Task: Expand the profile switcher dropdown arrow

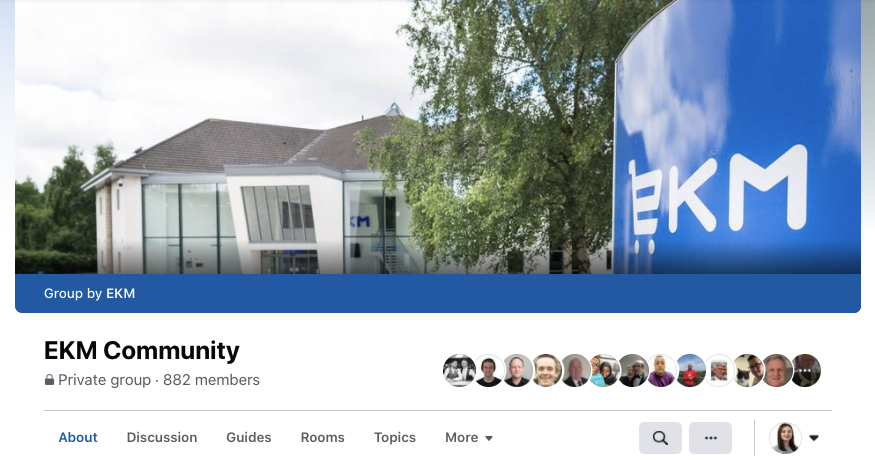Action: point(814,438)
